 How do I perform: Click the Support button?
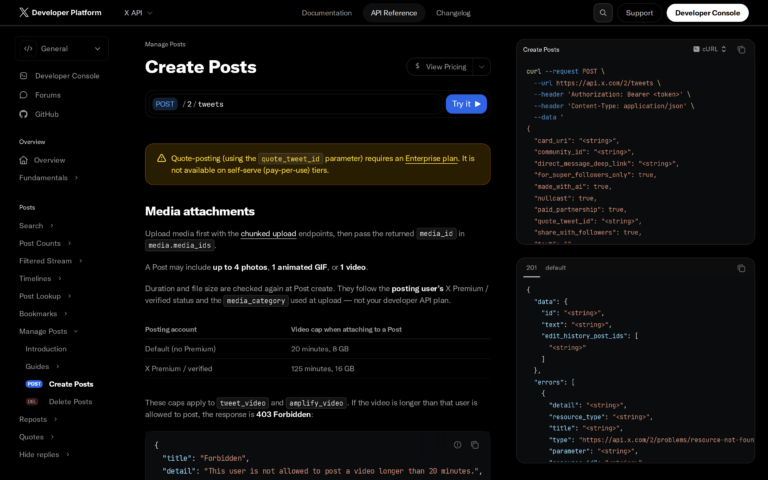click(639, 13)
